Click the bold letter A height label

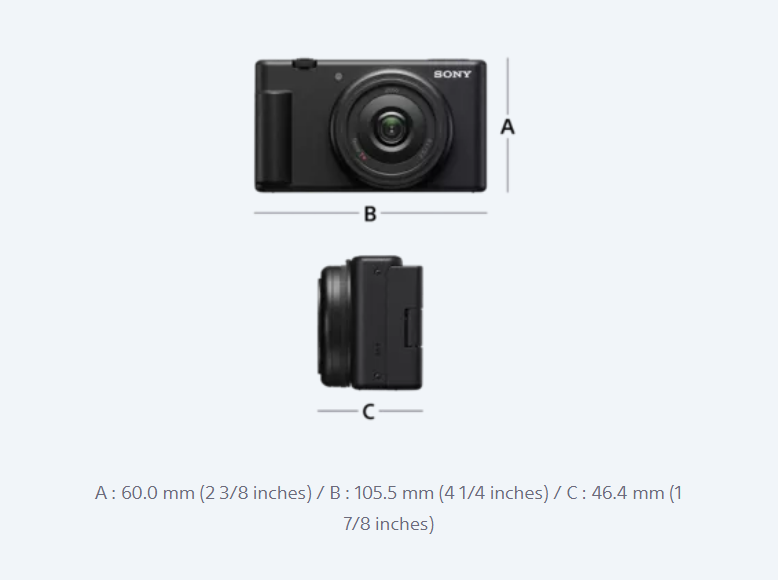[507, 127]
